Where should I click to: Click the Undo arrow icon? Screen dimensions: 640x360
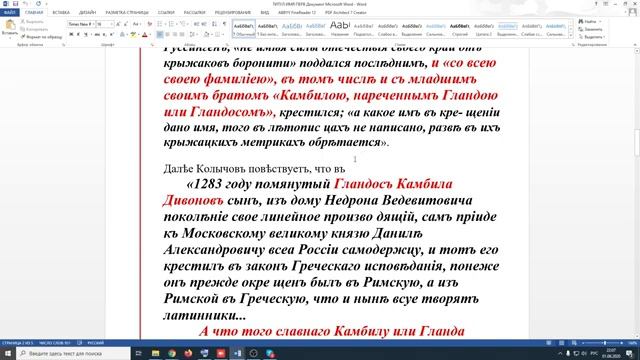(x=25, y=4)
